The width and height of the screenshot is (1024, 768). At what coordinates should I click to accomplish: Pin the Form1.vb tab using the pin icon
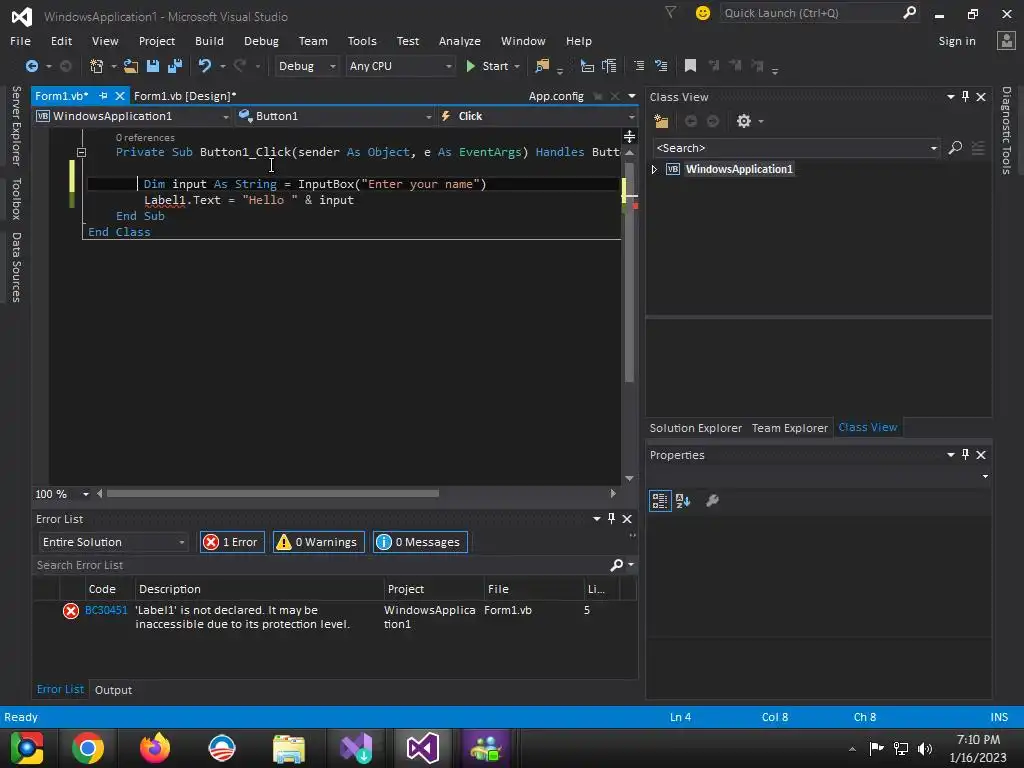(x=103, y=96)
